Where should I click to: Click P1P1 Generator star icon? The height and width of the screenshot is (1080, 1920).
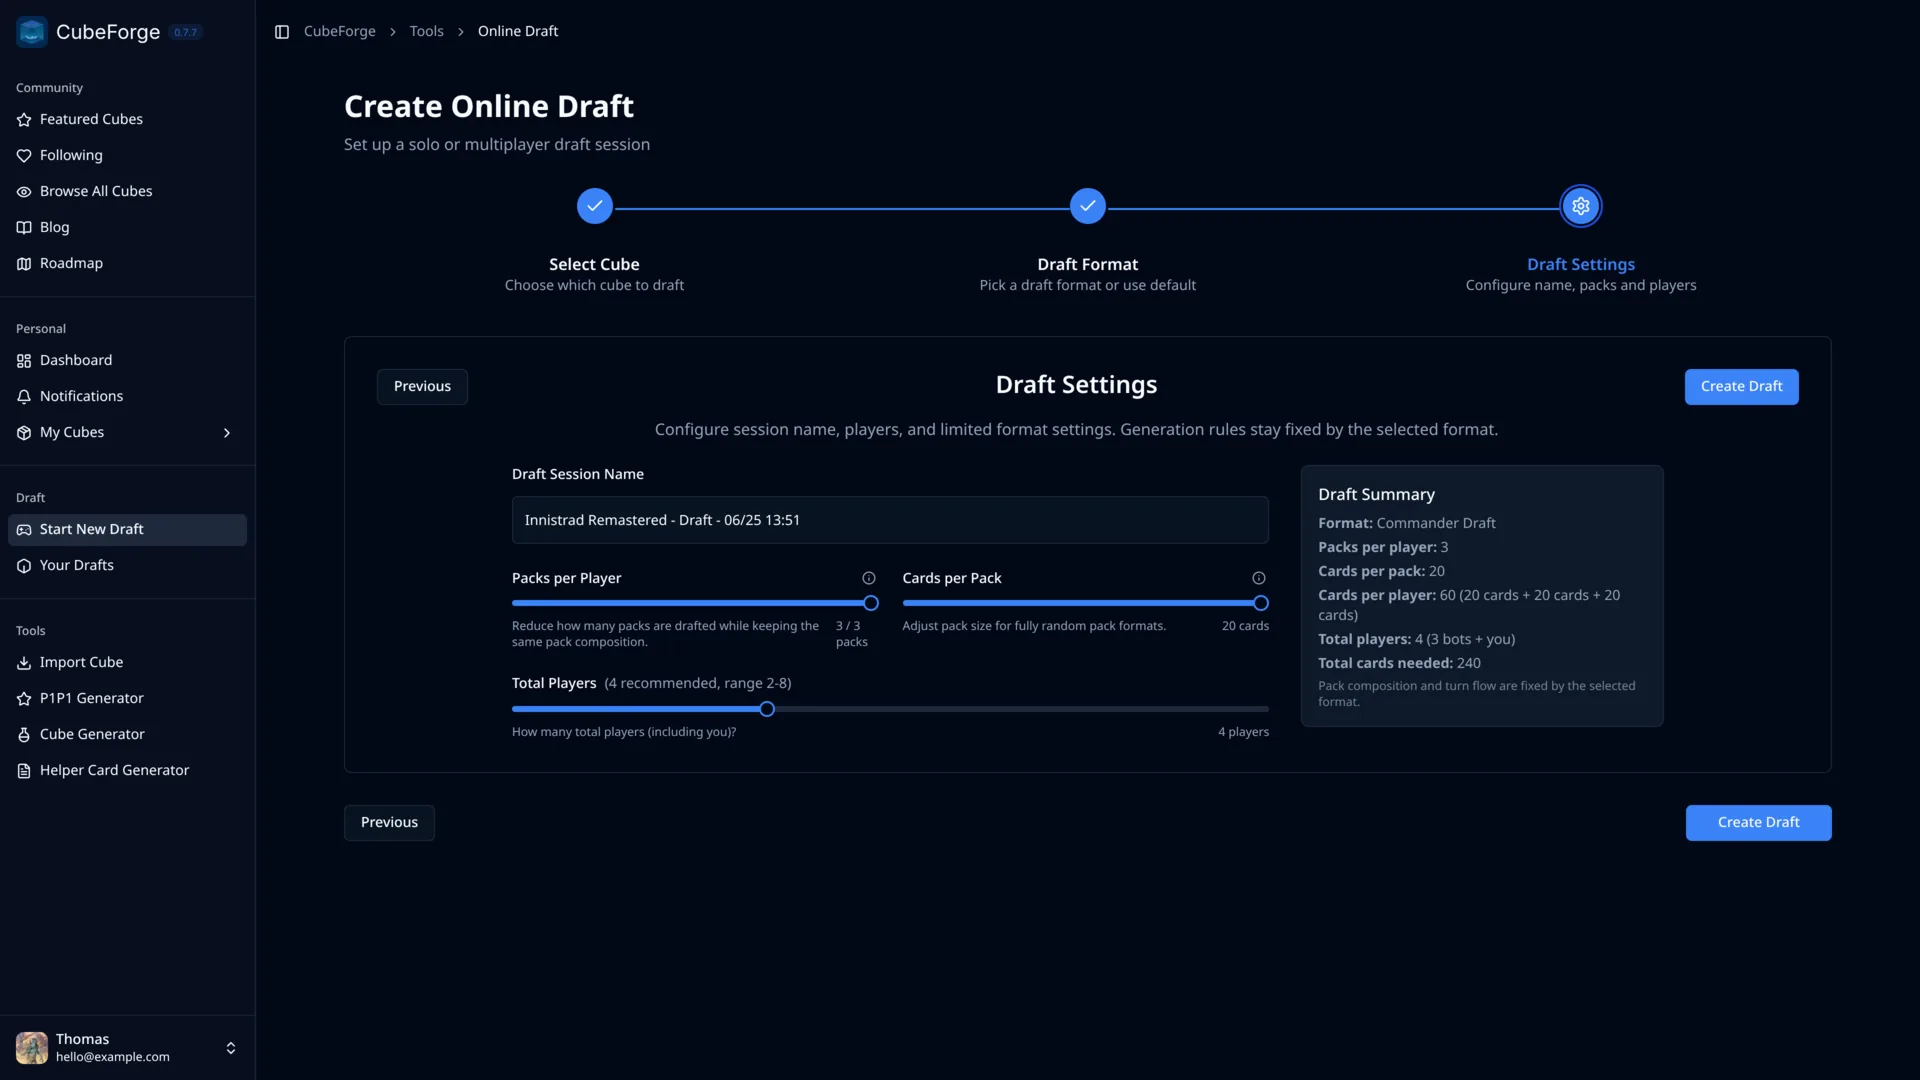click(24, 699)
